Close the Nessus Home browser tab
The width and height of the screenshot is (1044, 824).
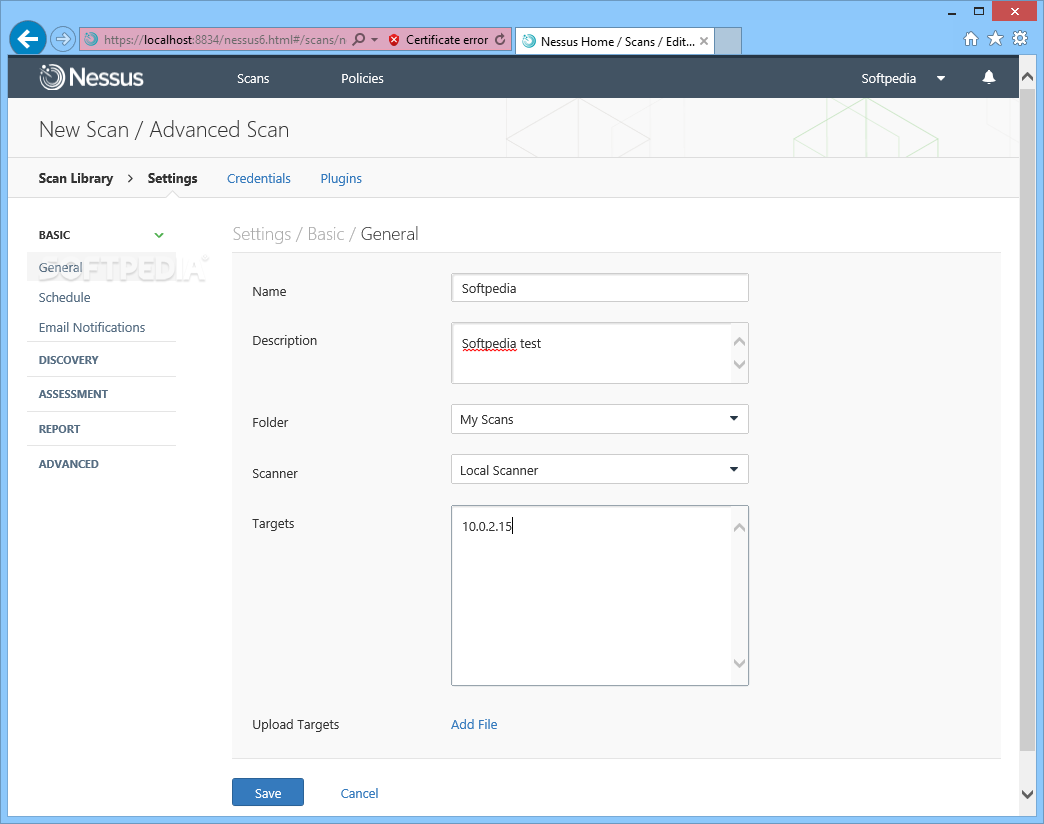704,41
